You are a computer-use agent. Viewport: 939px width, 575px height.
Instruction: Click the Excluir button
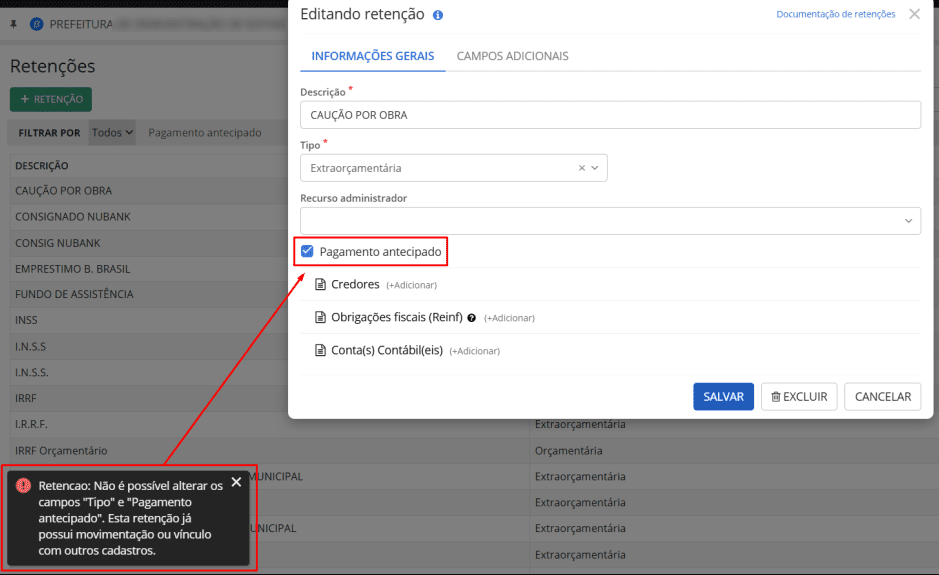pyautogui.click(x=798, y=397)
